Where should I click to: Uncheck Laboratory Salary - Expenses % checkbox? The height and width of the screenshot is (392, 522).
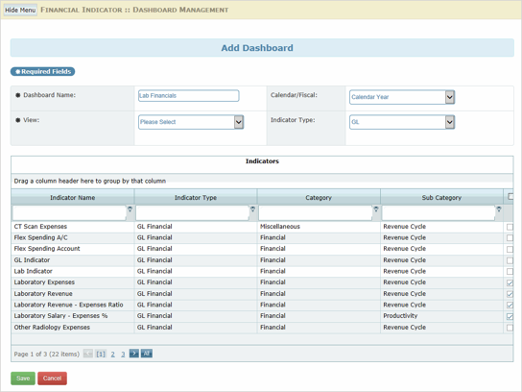(510, 316)
